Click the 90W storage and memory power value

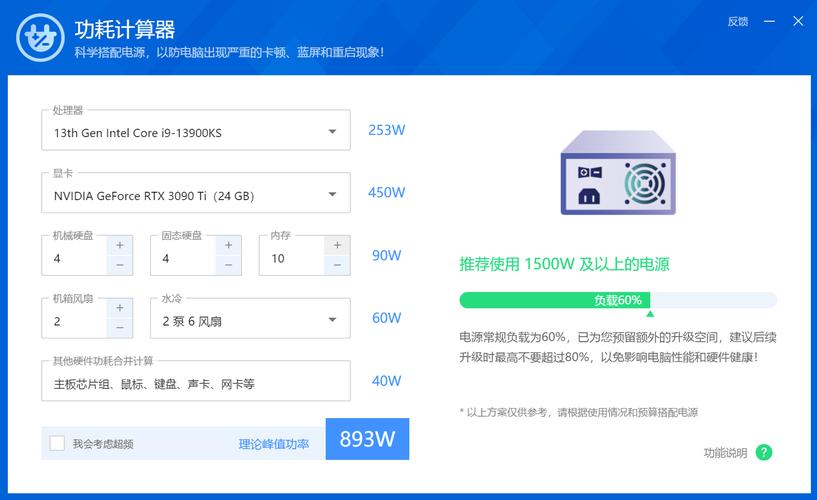[387, 255]
